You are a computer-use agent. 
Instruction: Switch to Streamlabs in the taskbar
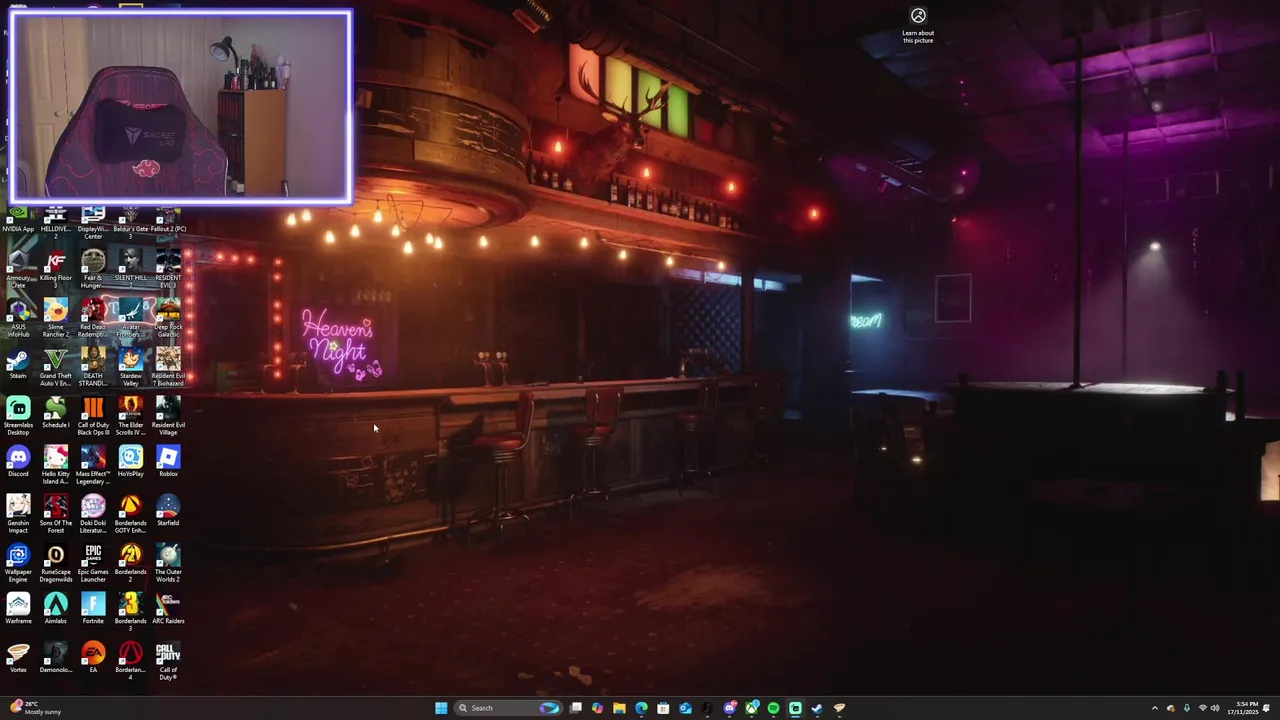click(795, 708)
